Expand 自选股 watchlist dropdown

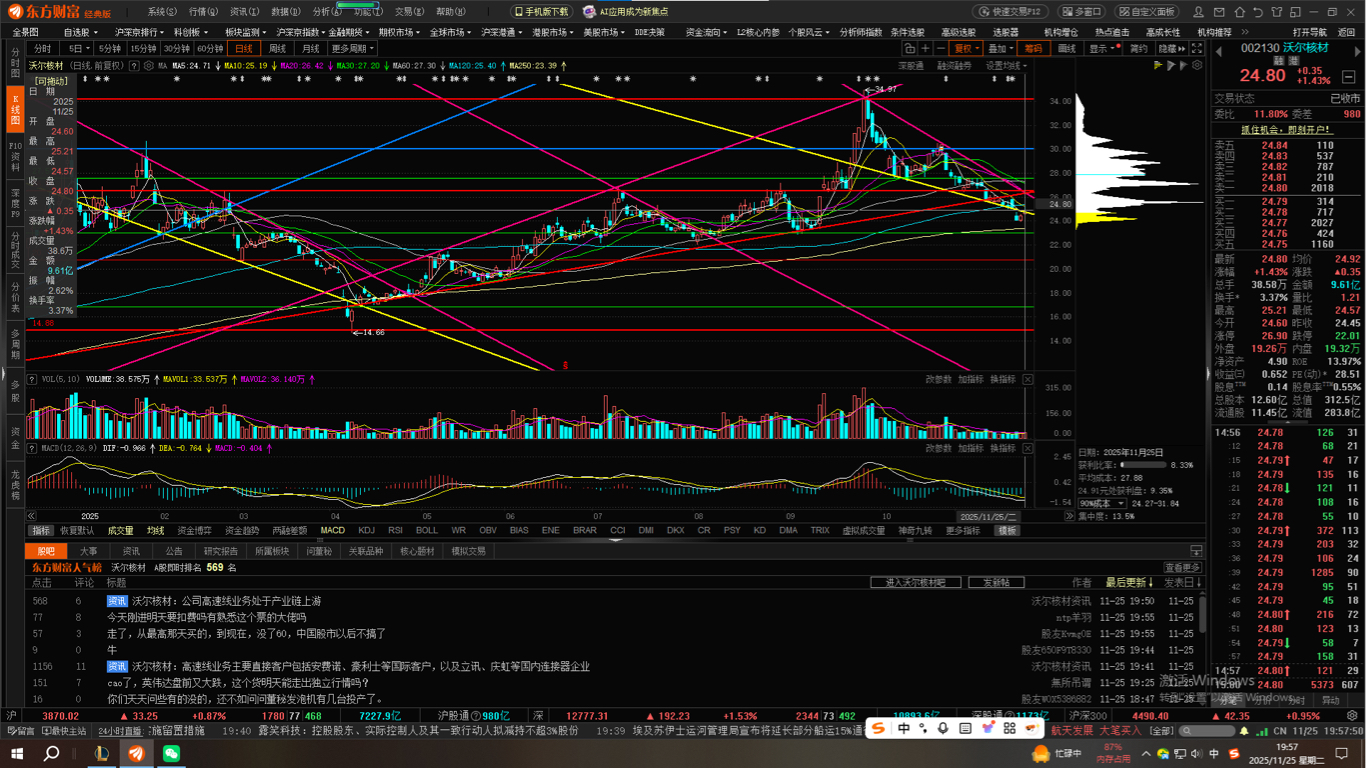(x=81, y=32)
